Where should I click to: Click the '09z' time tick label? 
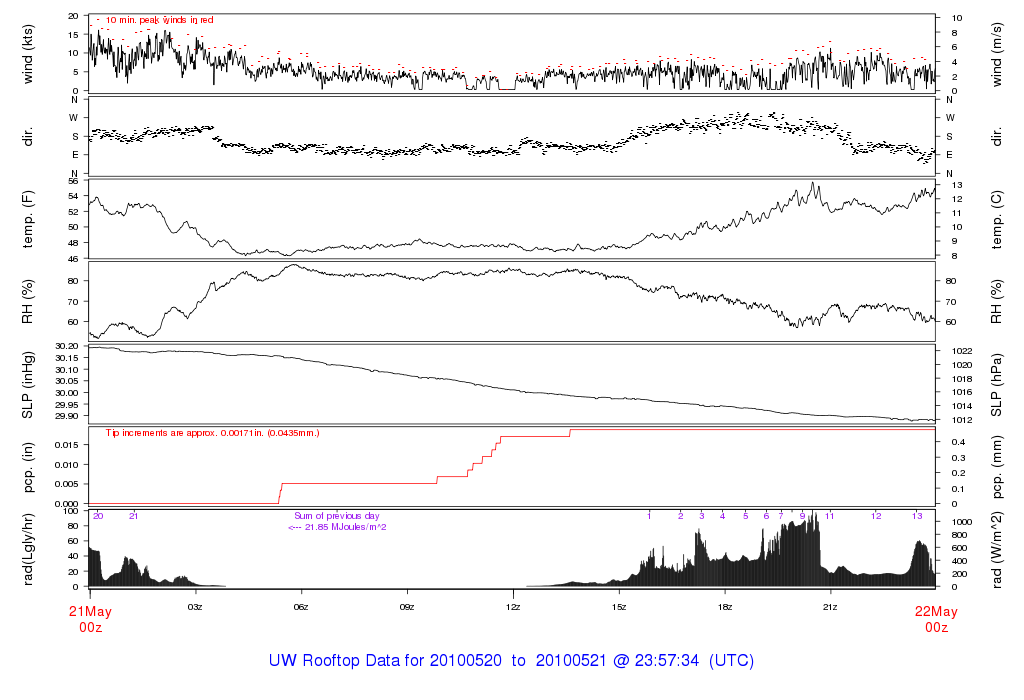tap(406, 607)
